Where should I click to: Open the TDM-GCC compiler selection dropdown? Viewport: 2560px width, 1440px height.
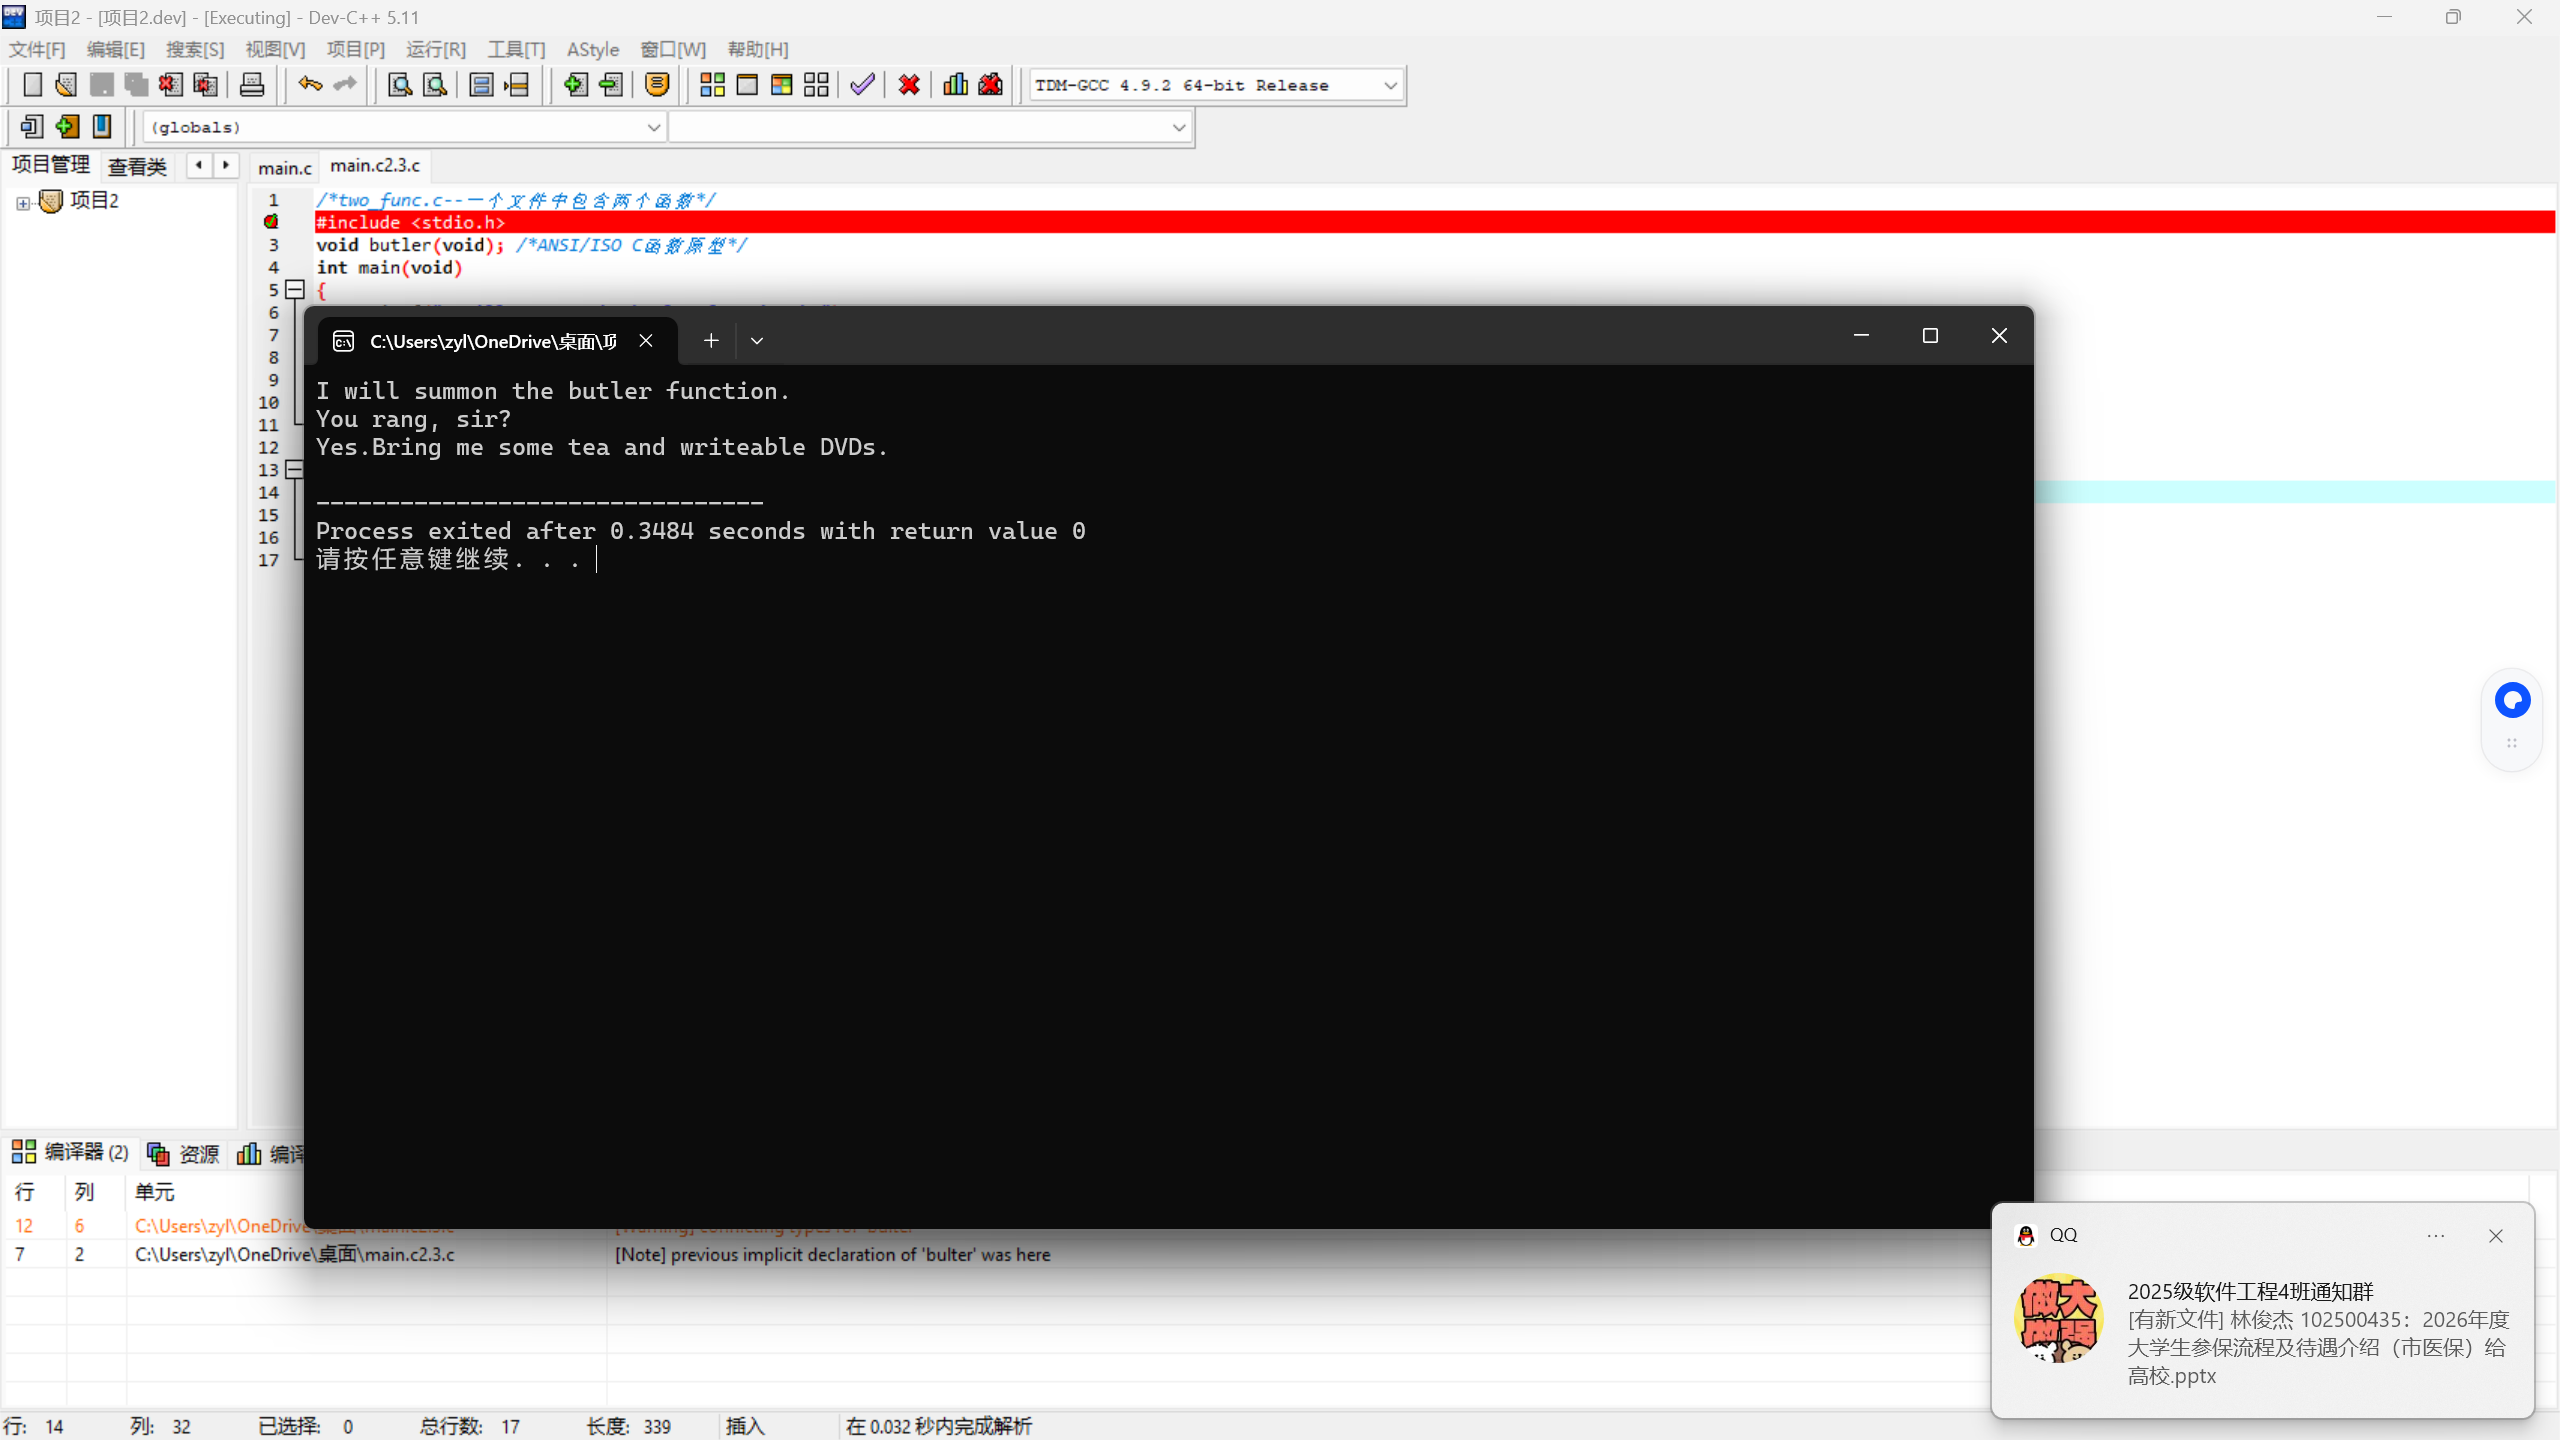(x=1390, y=86)
